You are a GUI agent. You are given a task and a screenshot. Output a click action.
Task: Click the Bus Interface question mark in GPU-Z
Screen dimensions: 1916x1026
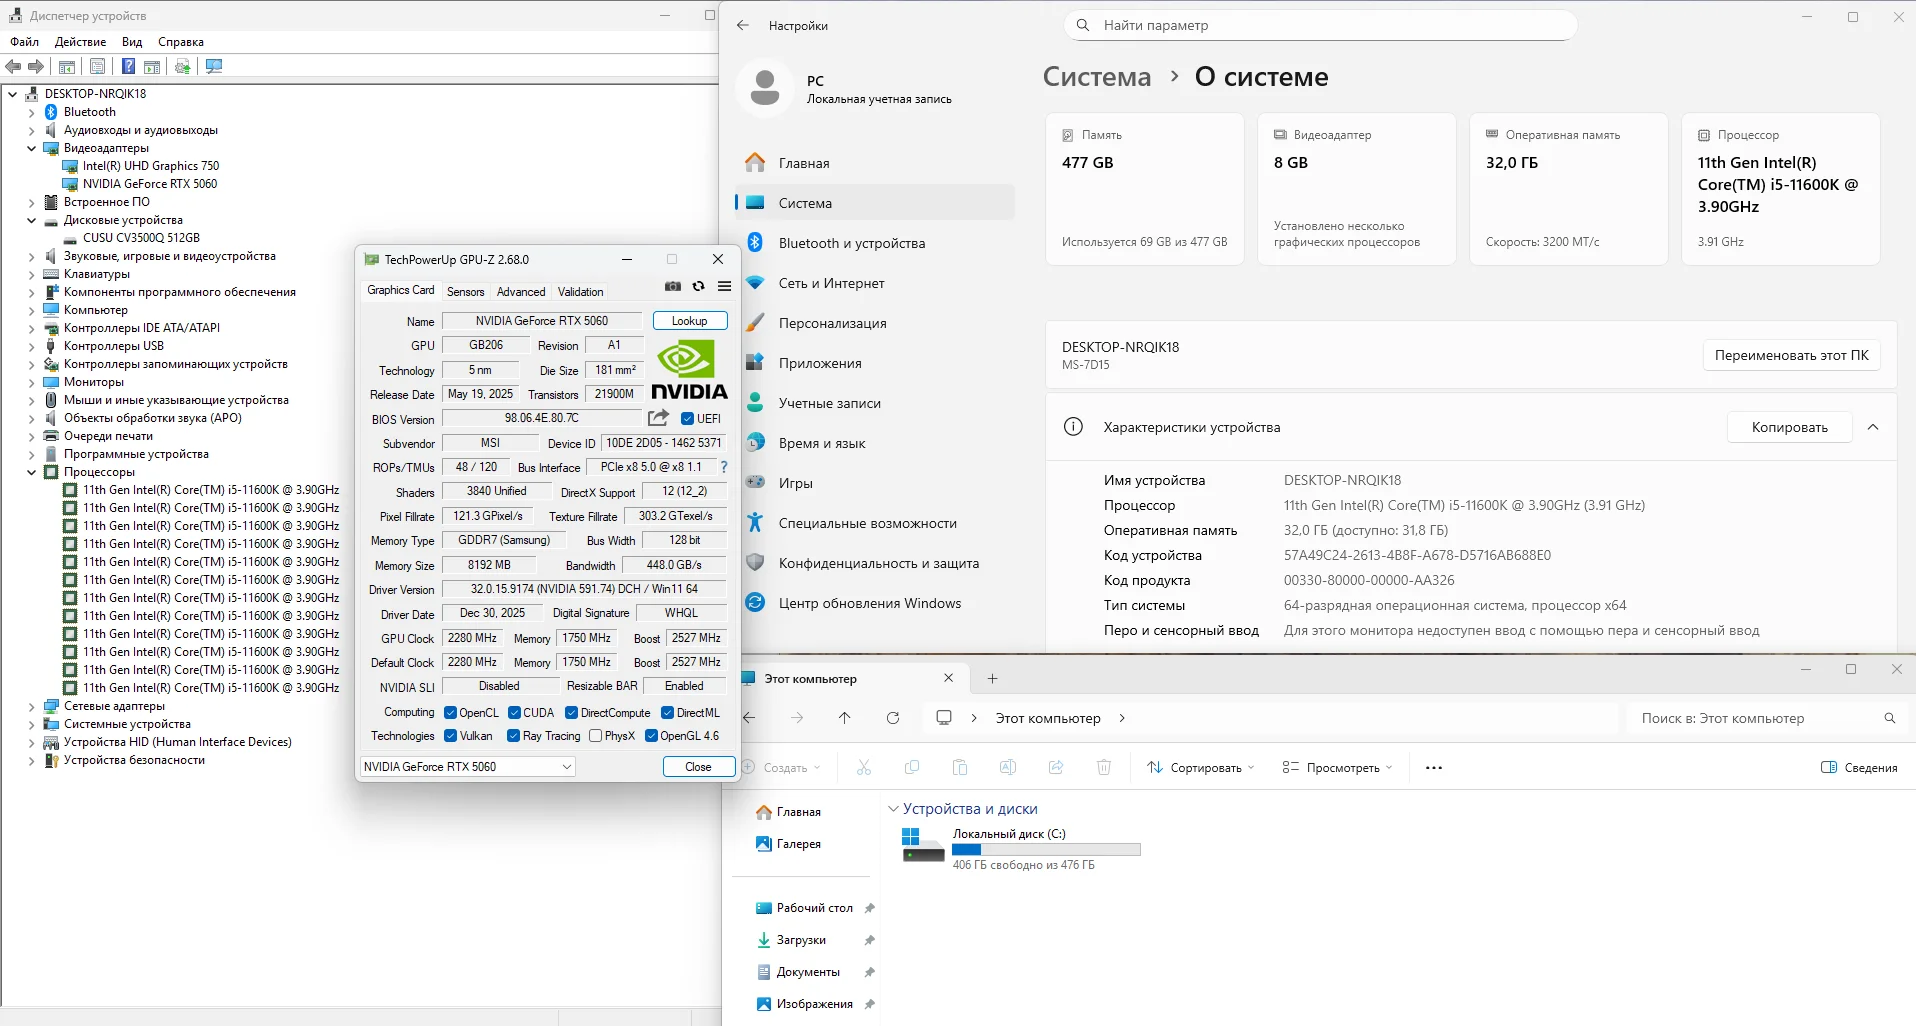click(724, 467)
